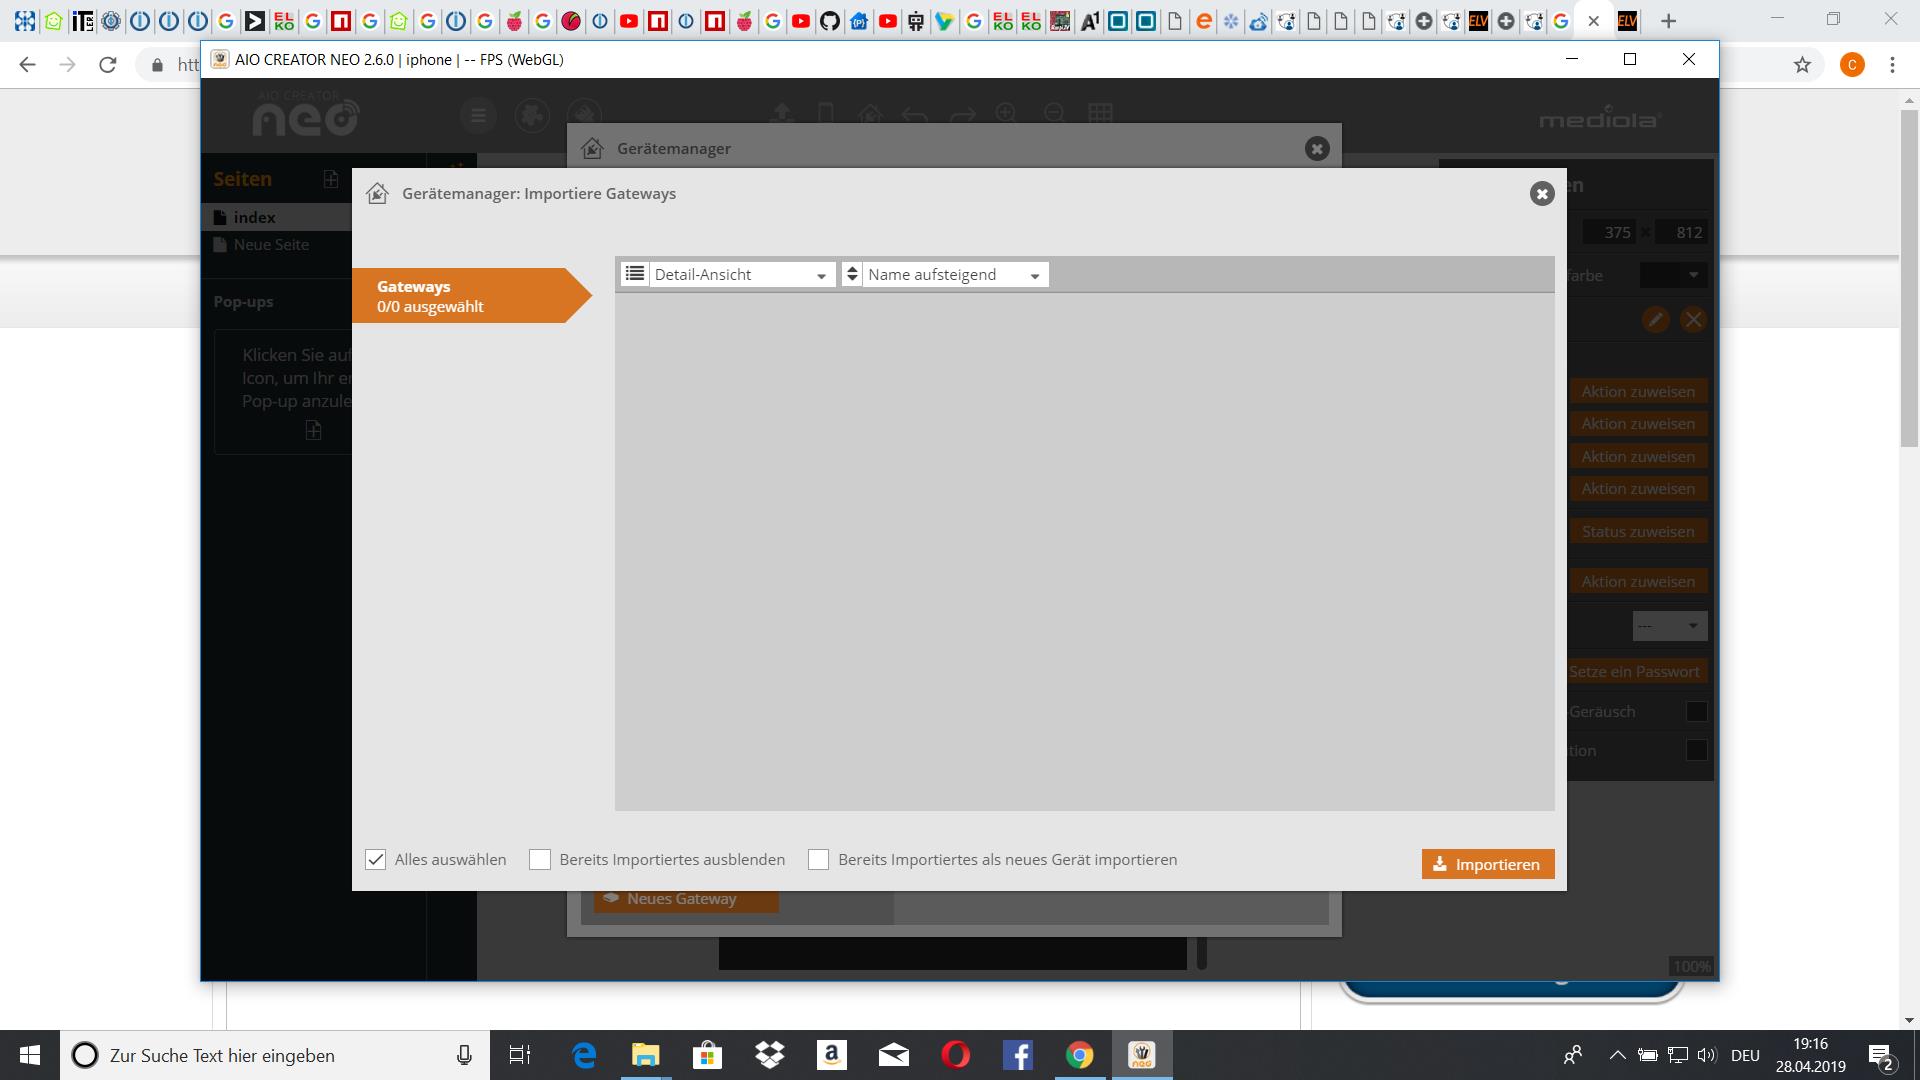Open Dropbox from the taskbar
This screenshot has width=1920, height=1080.
[770, 1055]
